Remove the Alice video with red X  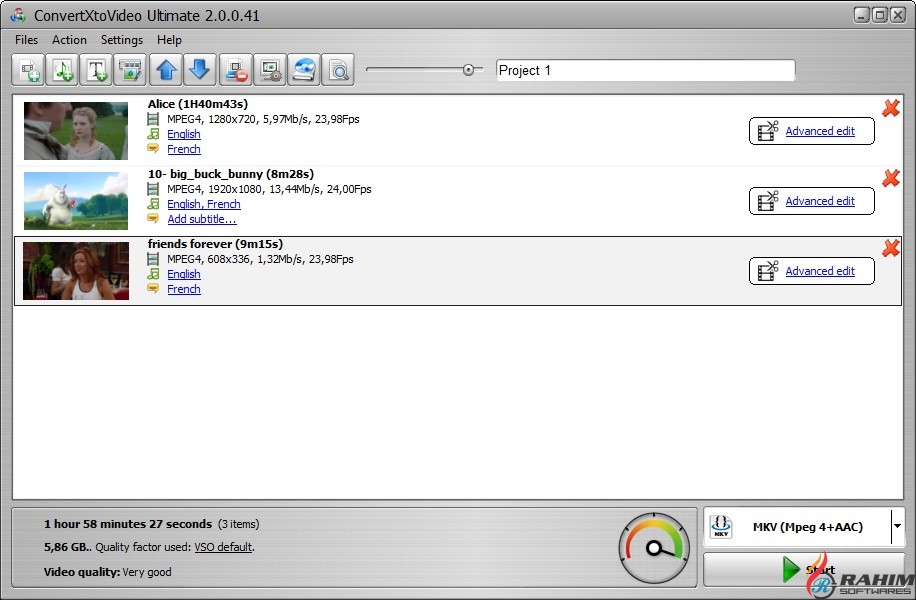point(890,108)
